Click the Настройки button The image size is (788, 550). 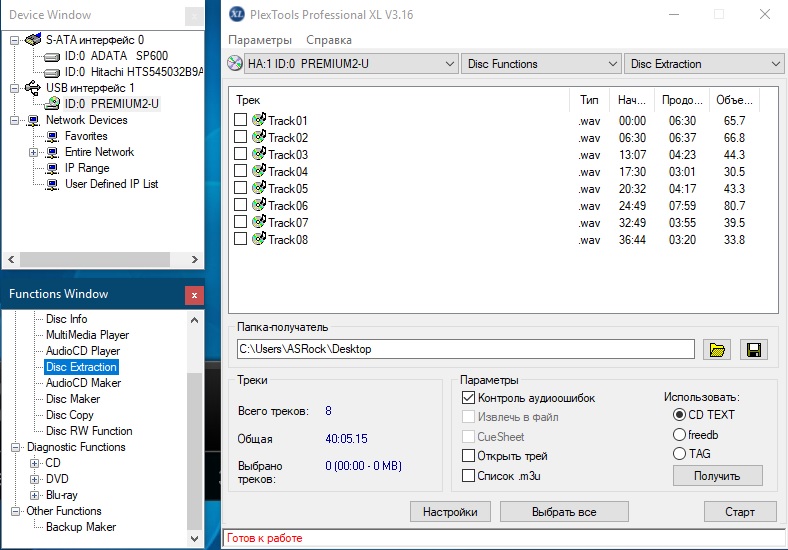click(x=450, y=512)
